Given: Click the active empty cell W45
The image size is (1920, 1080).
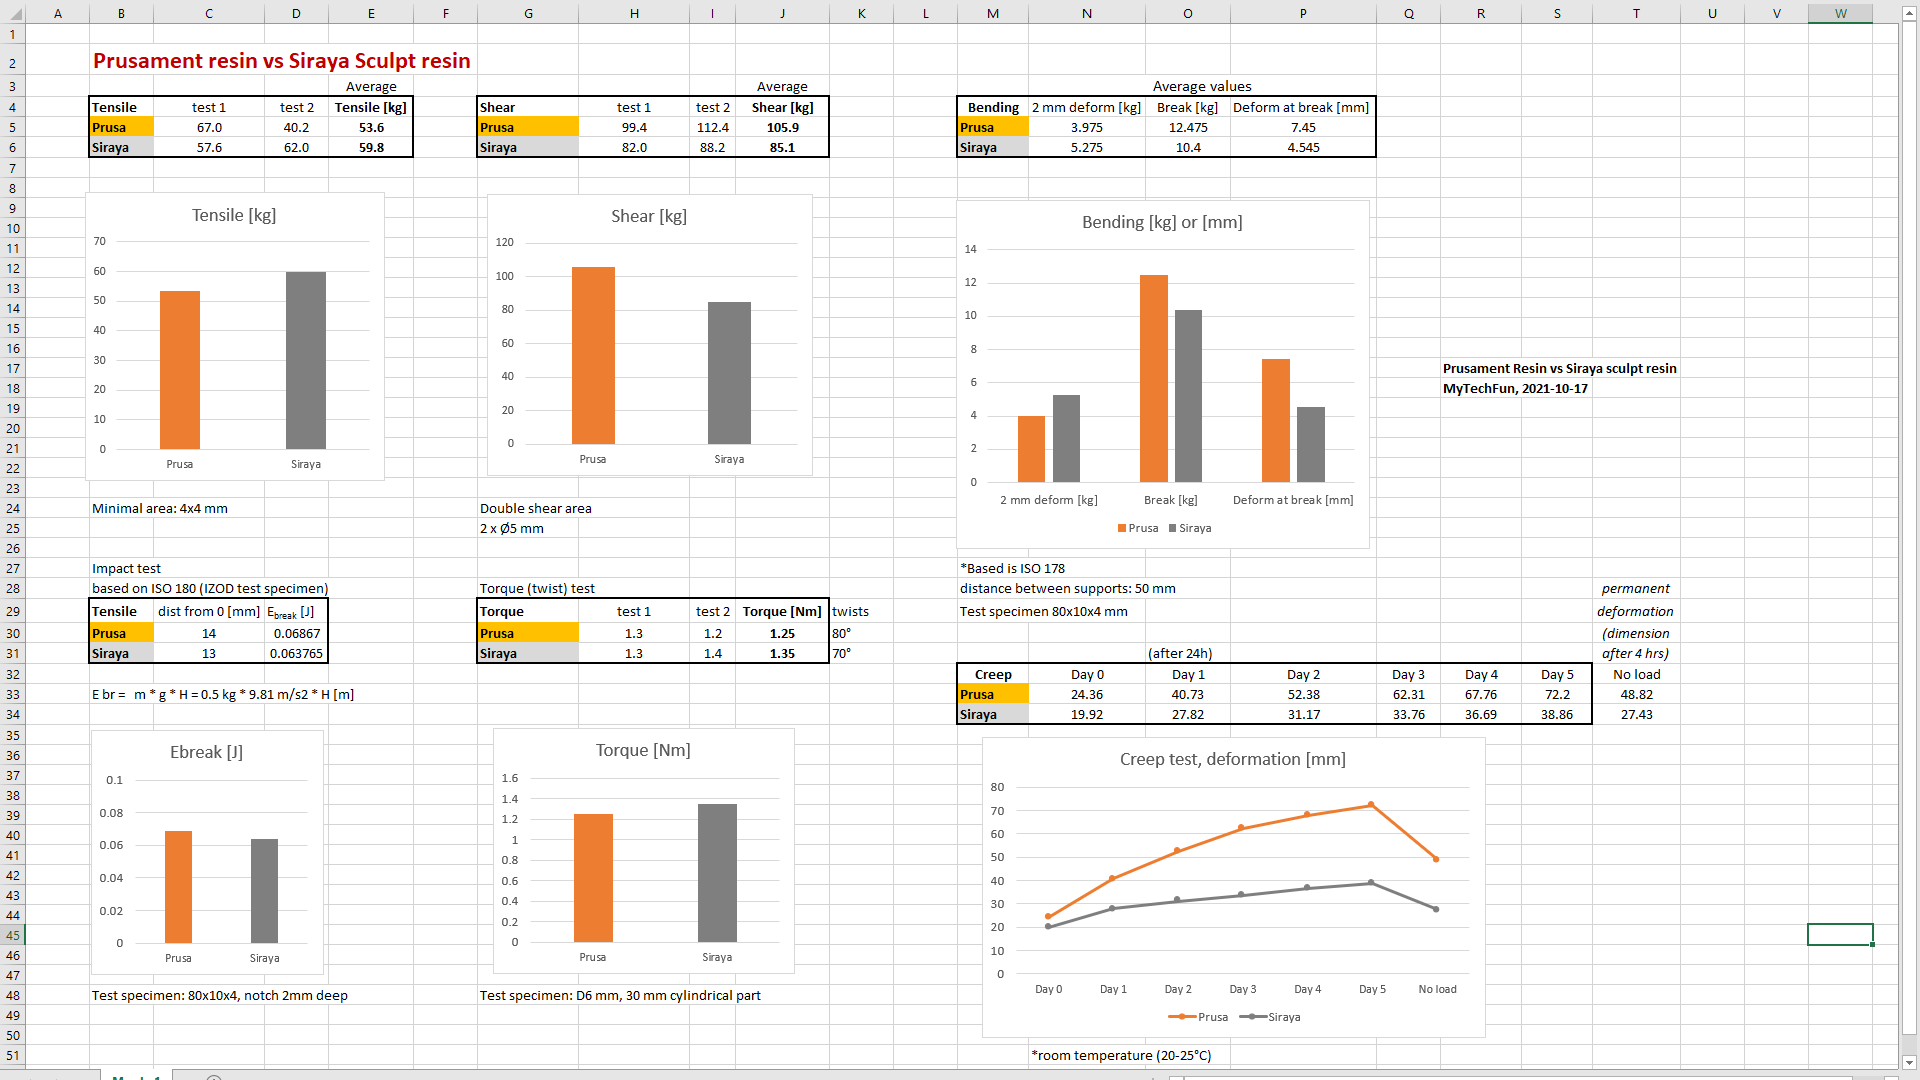Looking at the screenshot, I should (x=1840, y=935).
